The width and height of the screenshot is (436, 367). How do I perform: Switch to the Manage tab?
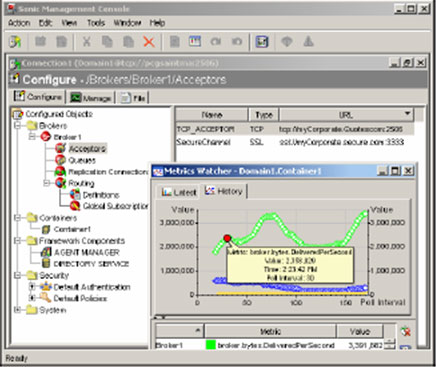90,98
